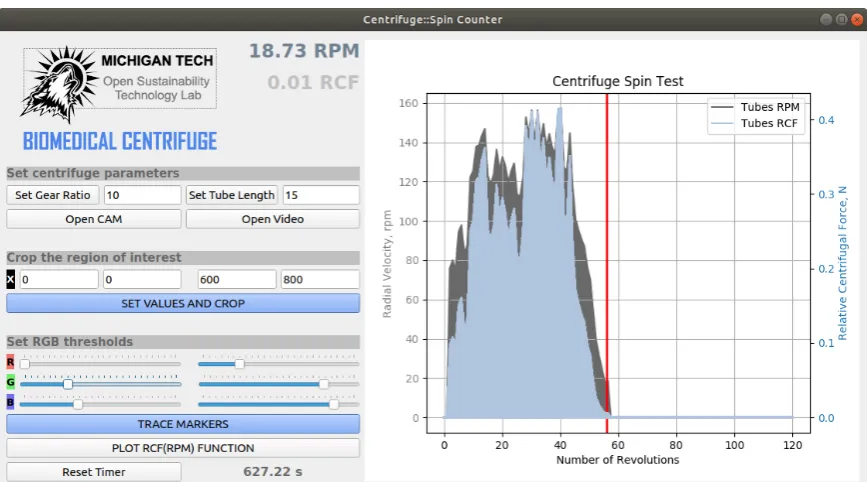867x482 pixels.
Task: Click the BIOMEDICAL CENTRIFUGE heading
Action: tap(119, 142)
